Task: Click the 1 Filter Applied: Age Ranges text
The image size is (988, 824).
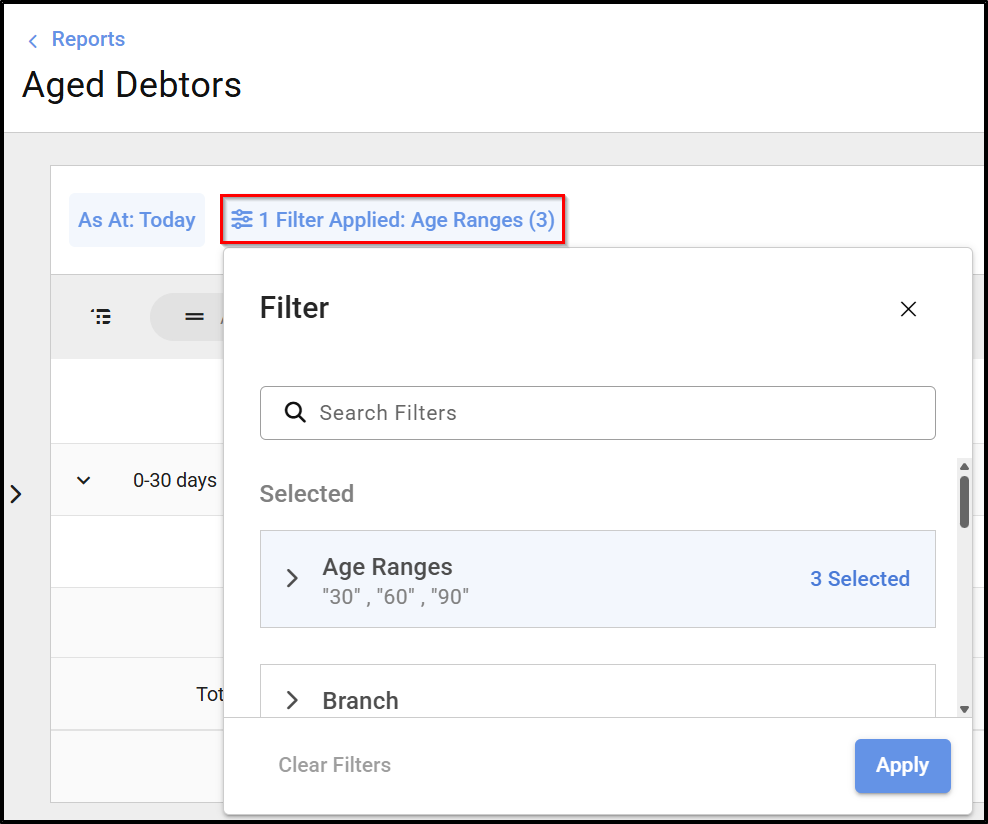Action: click(406, 220)
